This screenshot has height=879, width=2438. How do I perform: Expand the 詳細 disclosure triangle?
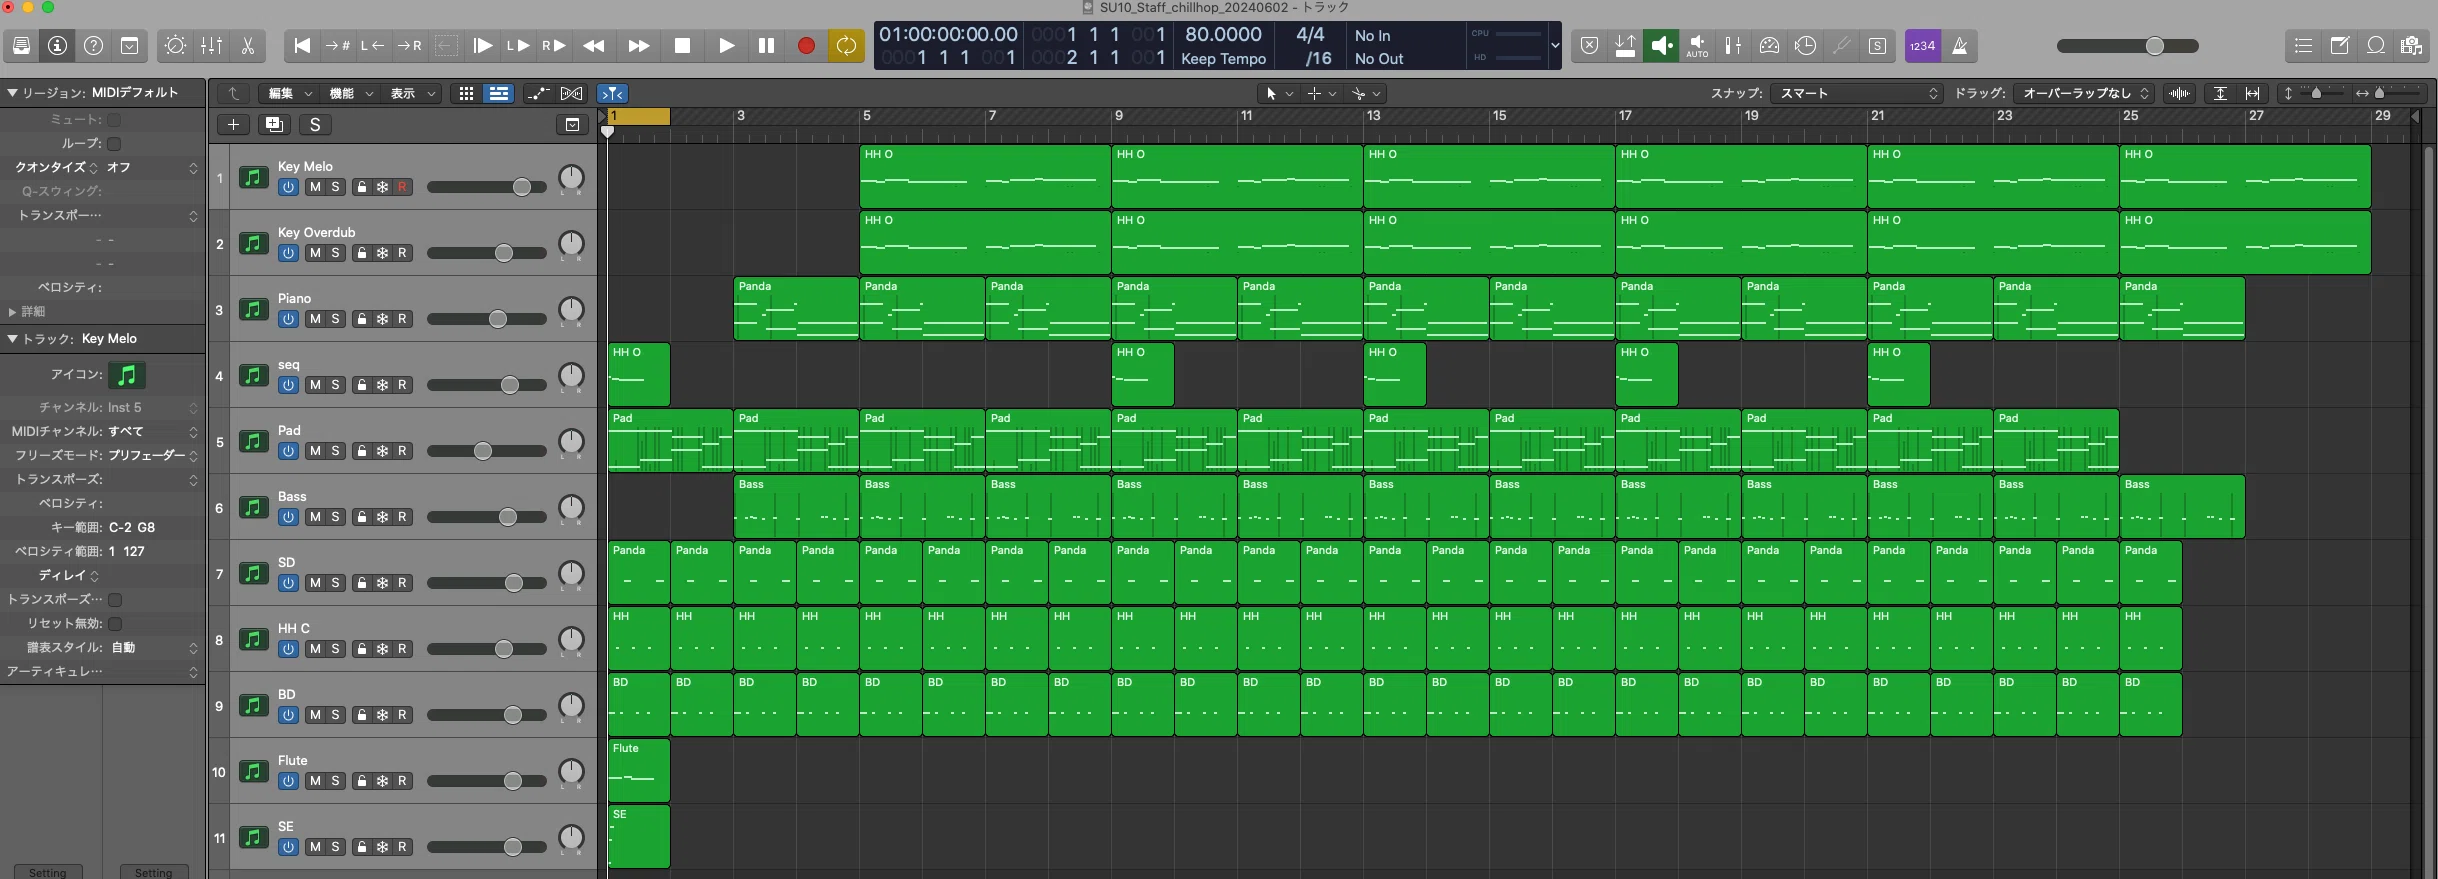12,312
